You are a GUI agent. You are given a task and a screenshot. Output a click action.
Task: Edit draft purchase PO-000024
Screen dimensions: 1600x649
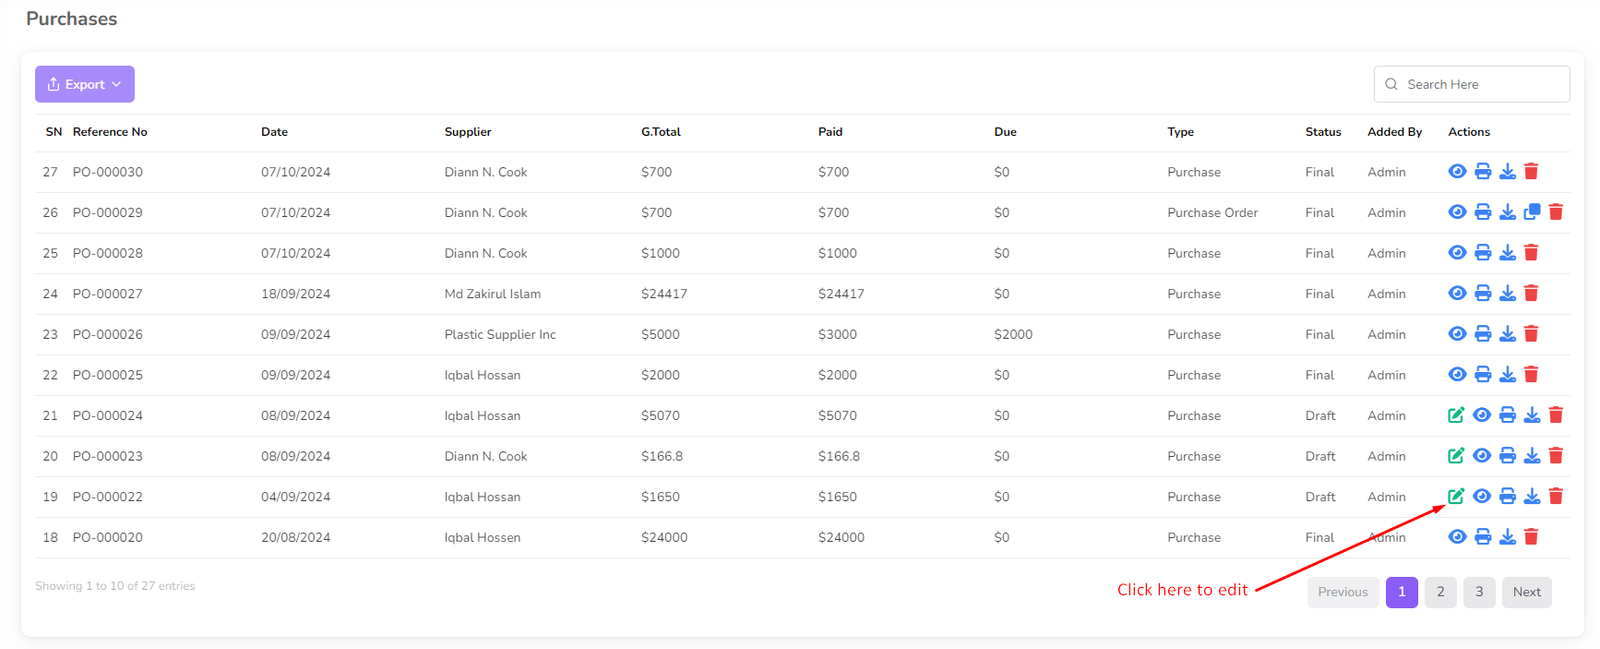[x=1456, y=415]
